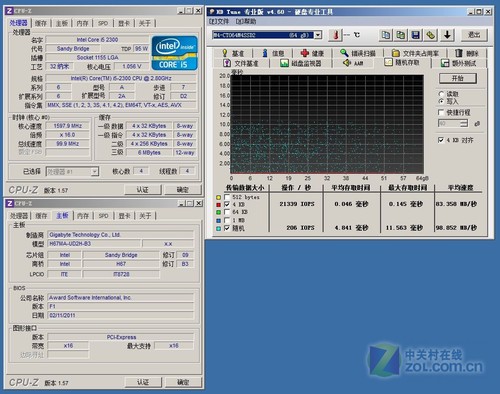Click the HD Tune title bar app icon
This screenshot has width=500, height=394.
point(211,12)
